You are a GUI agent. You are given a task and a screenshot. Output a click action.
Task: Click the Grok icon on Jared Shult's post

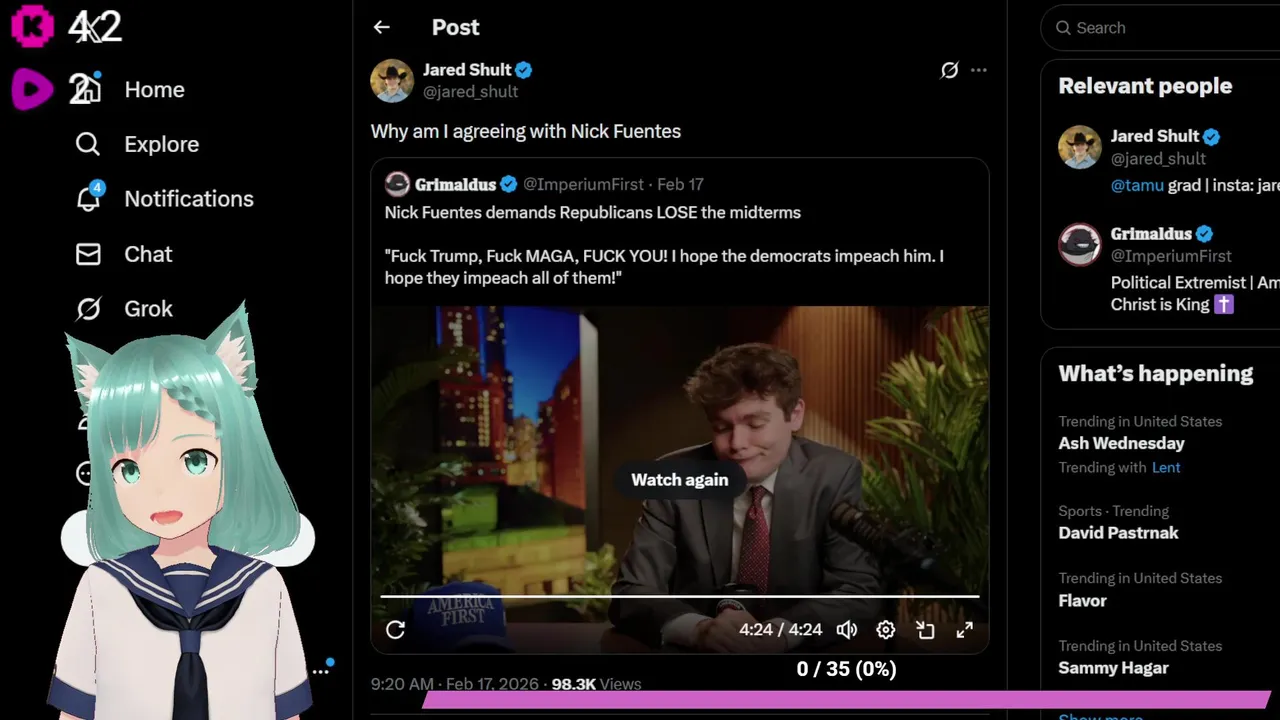pyautogui.click(x=949, y=70)
